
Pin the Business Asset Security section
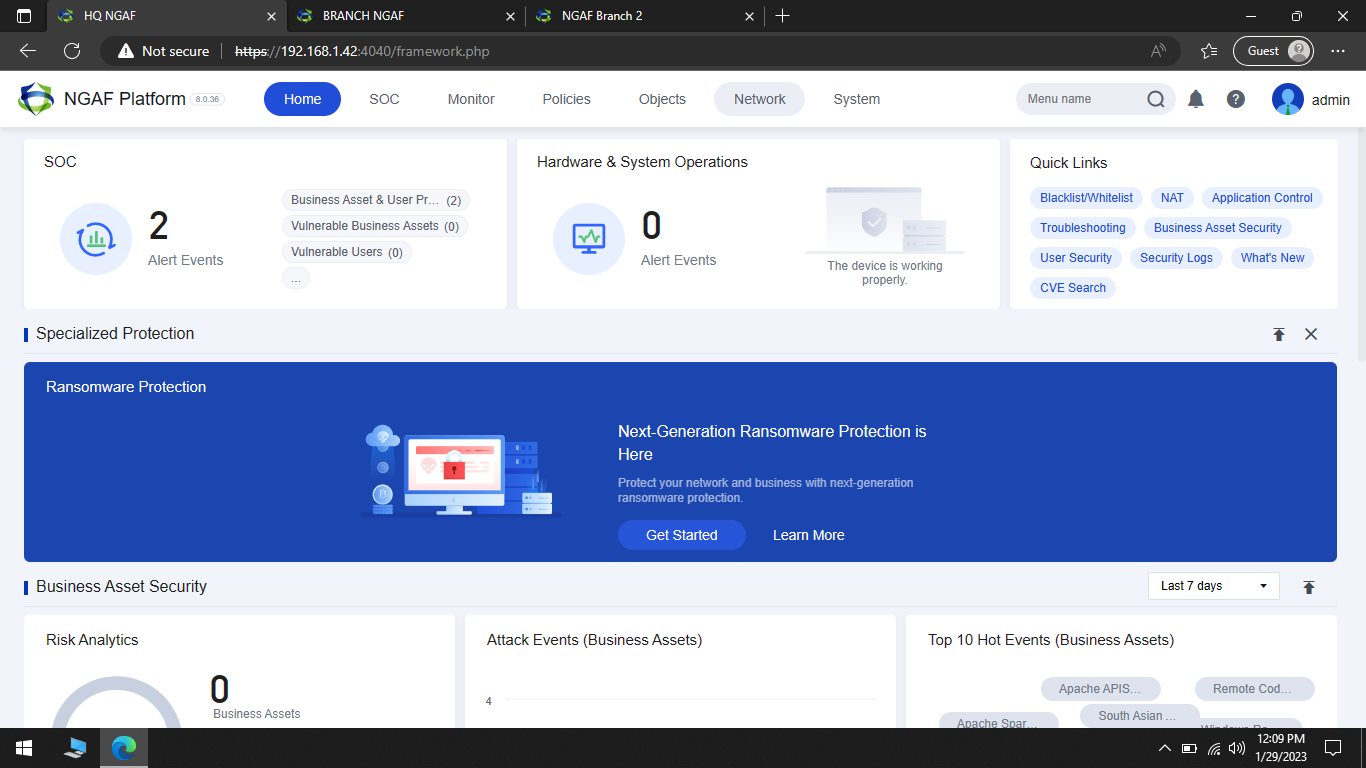pos(1308,586)
